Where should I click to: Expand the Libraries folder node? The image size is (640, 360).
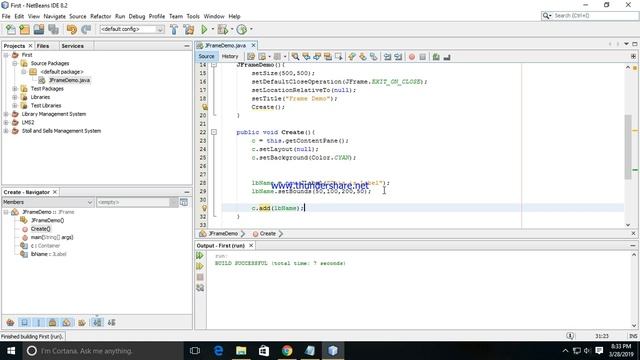click(x=15, y=97)
